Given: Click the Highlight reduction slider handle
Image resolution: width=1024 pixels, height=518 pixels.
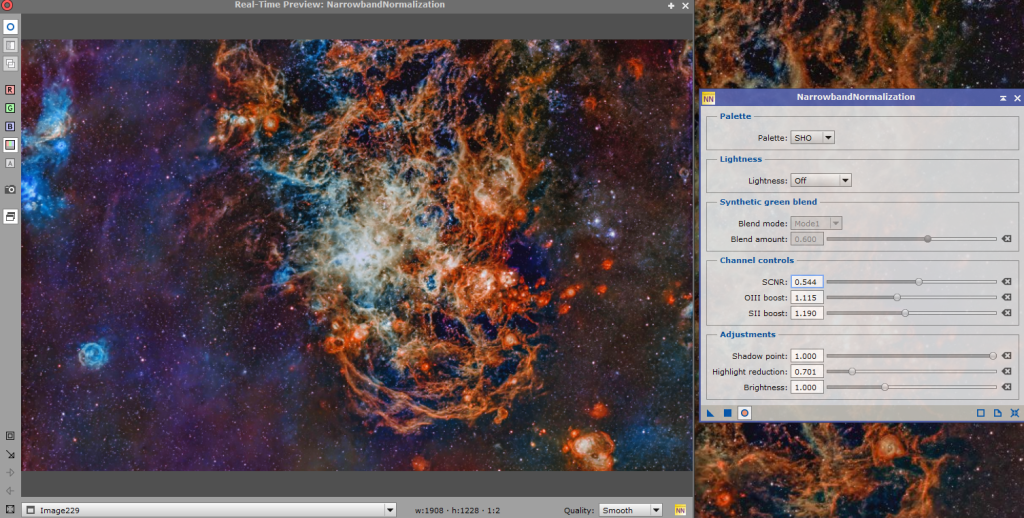Looking at the screenshot, I should pyautogui.click(x=852, y=372).
